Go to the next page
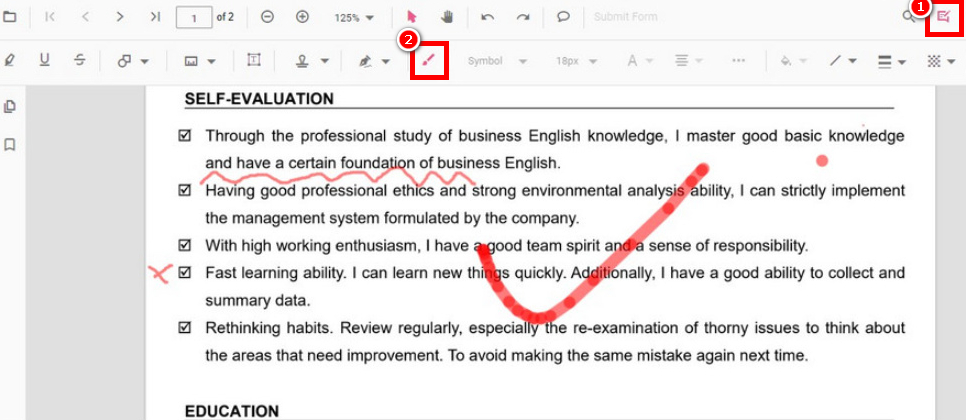966x420 pixels. (x=120, y=17)
